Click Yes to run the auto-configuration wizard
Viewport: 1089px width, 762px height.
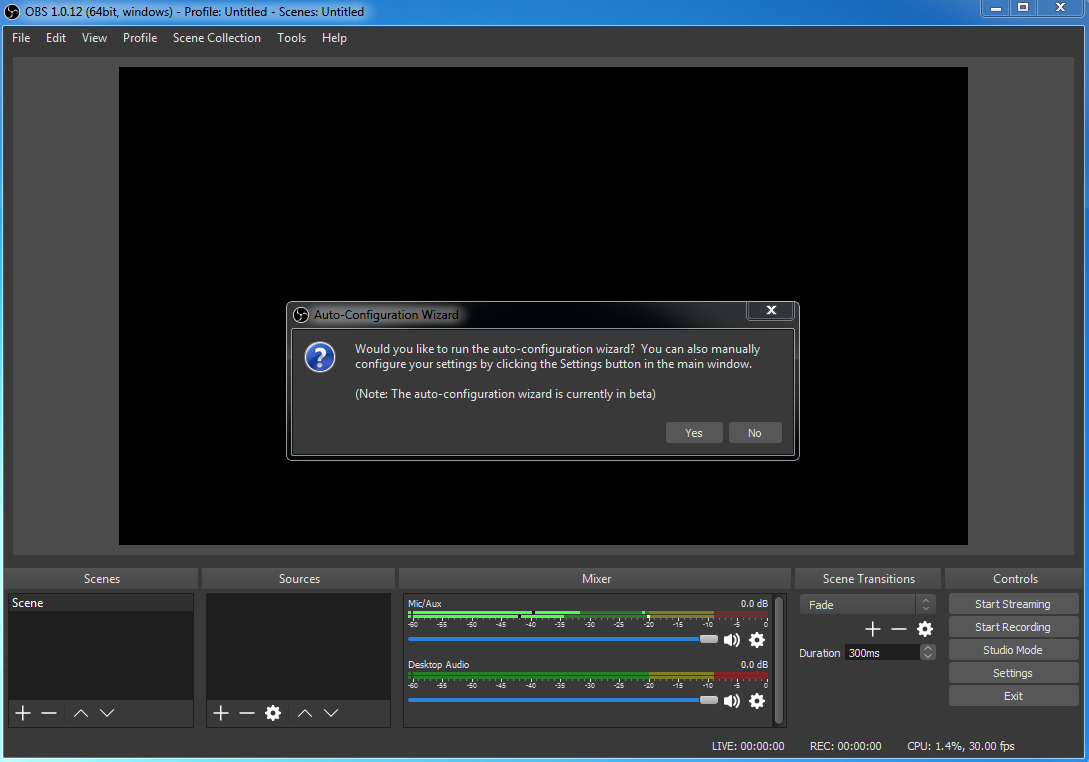pos(694,433)
